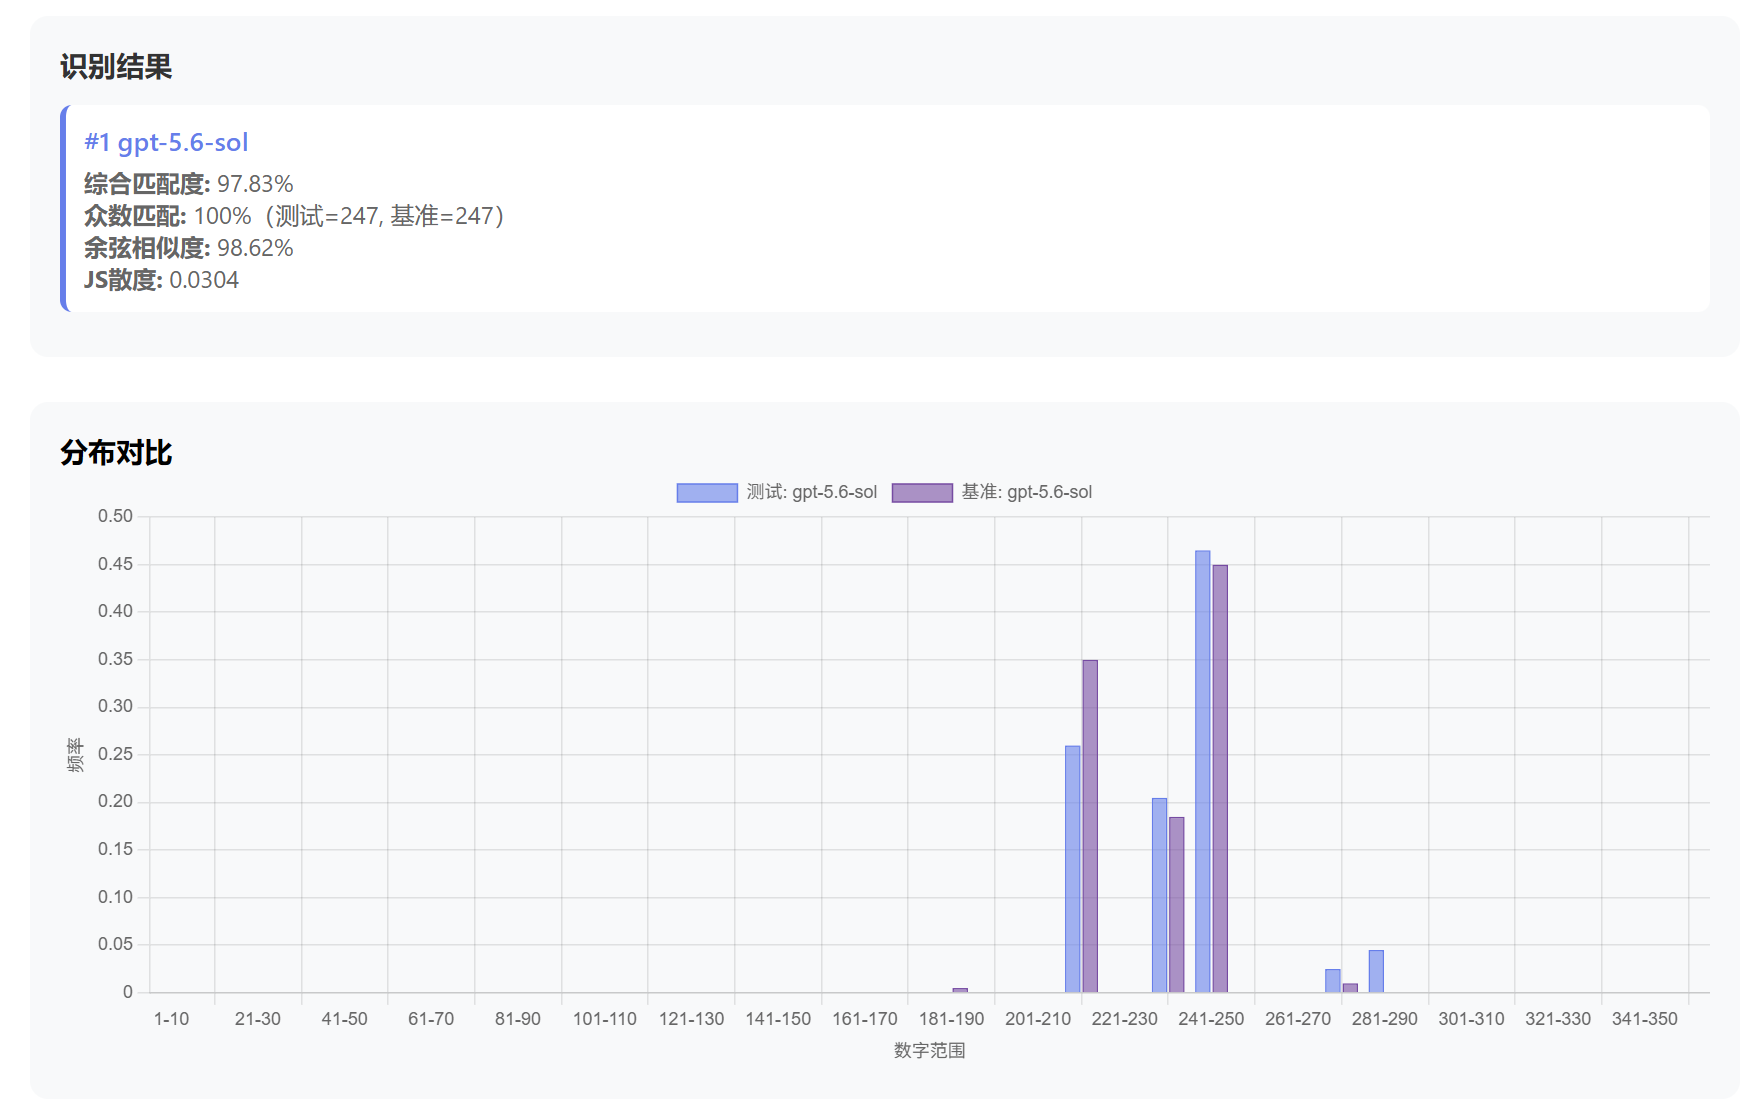
Task: Click the 181-190 x-axis label
Action: pos(951,1019)
